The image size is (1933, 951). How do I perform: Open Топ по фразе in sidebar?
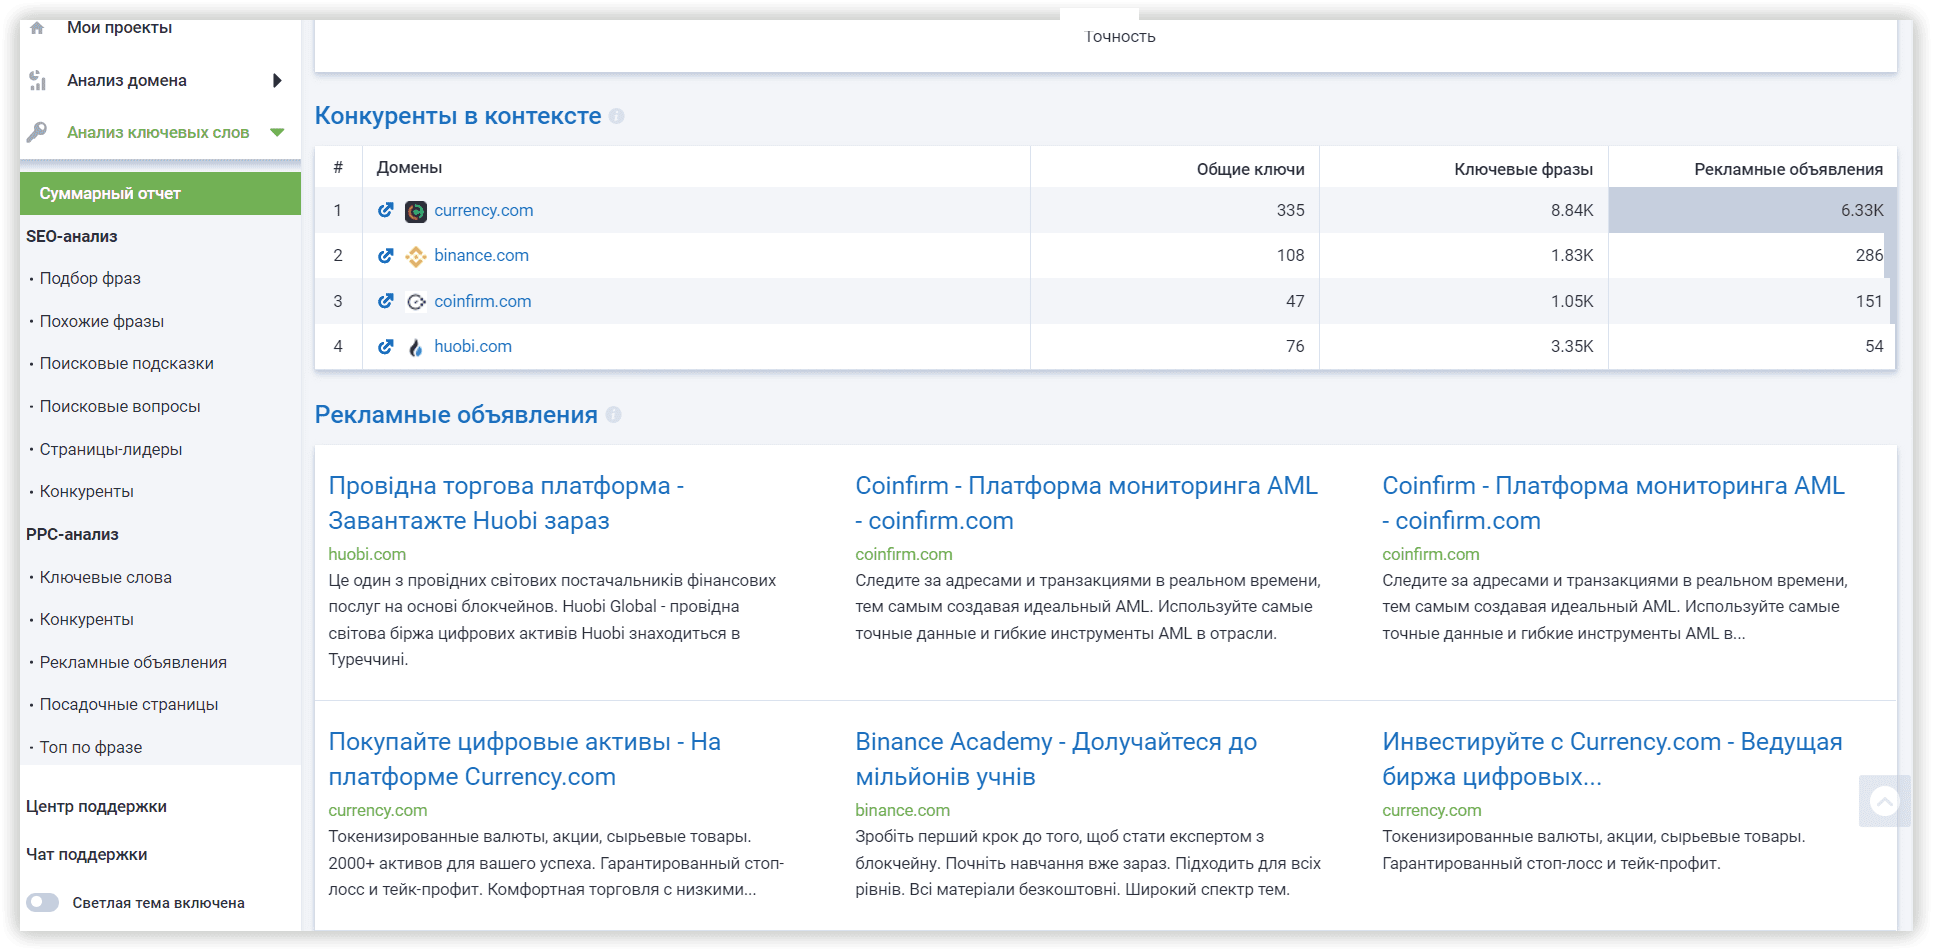coord(91,747)
